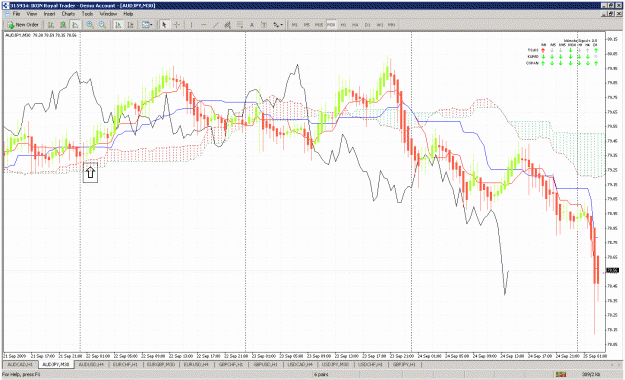Switch to the EURCHF,H1 chart tab

tap(125, 364)
